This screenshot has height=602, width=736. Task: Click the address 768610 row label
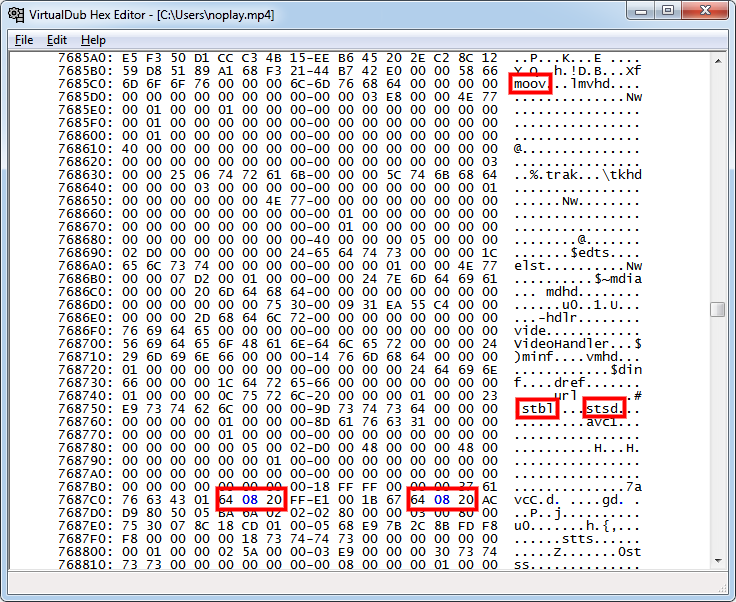click(85, 149)
